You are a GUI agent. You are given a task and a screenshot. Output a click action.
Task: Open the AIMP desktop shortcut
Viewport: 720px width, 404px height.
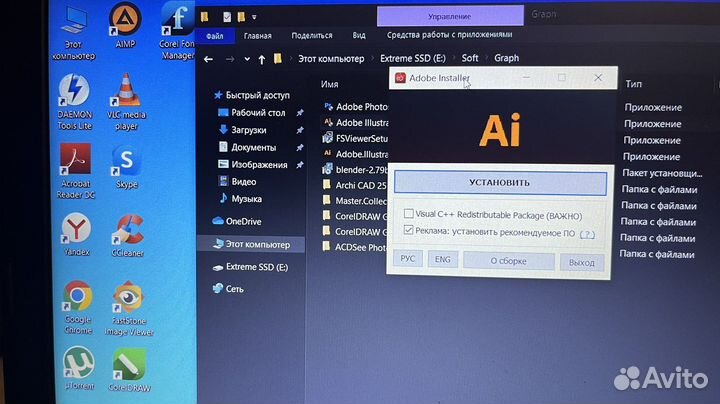click(125, 25)
